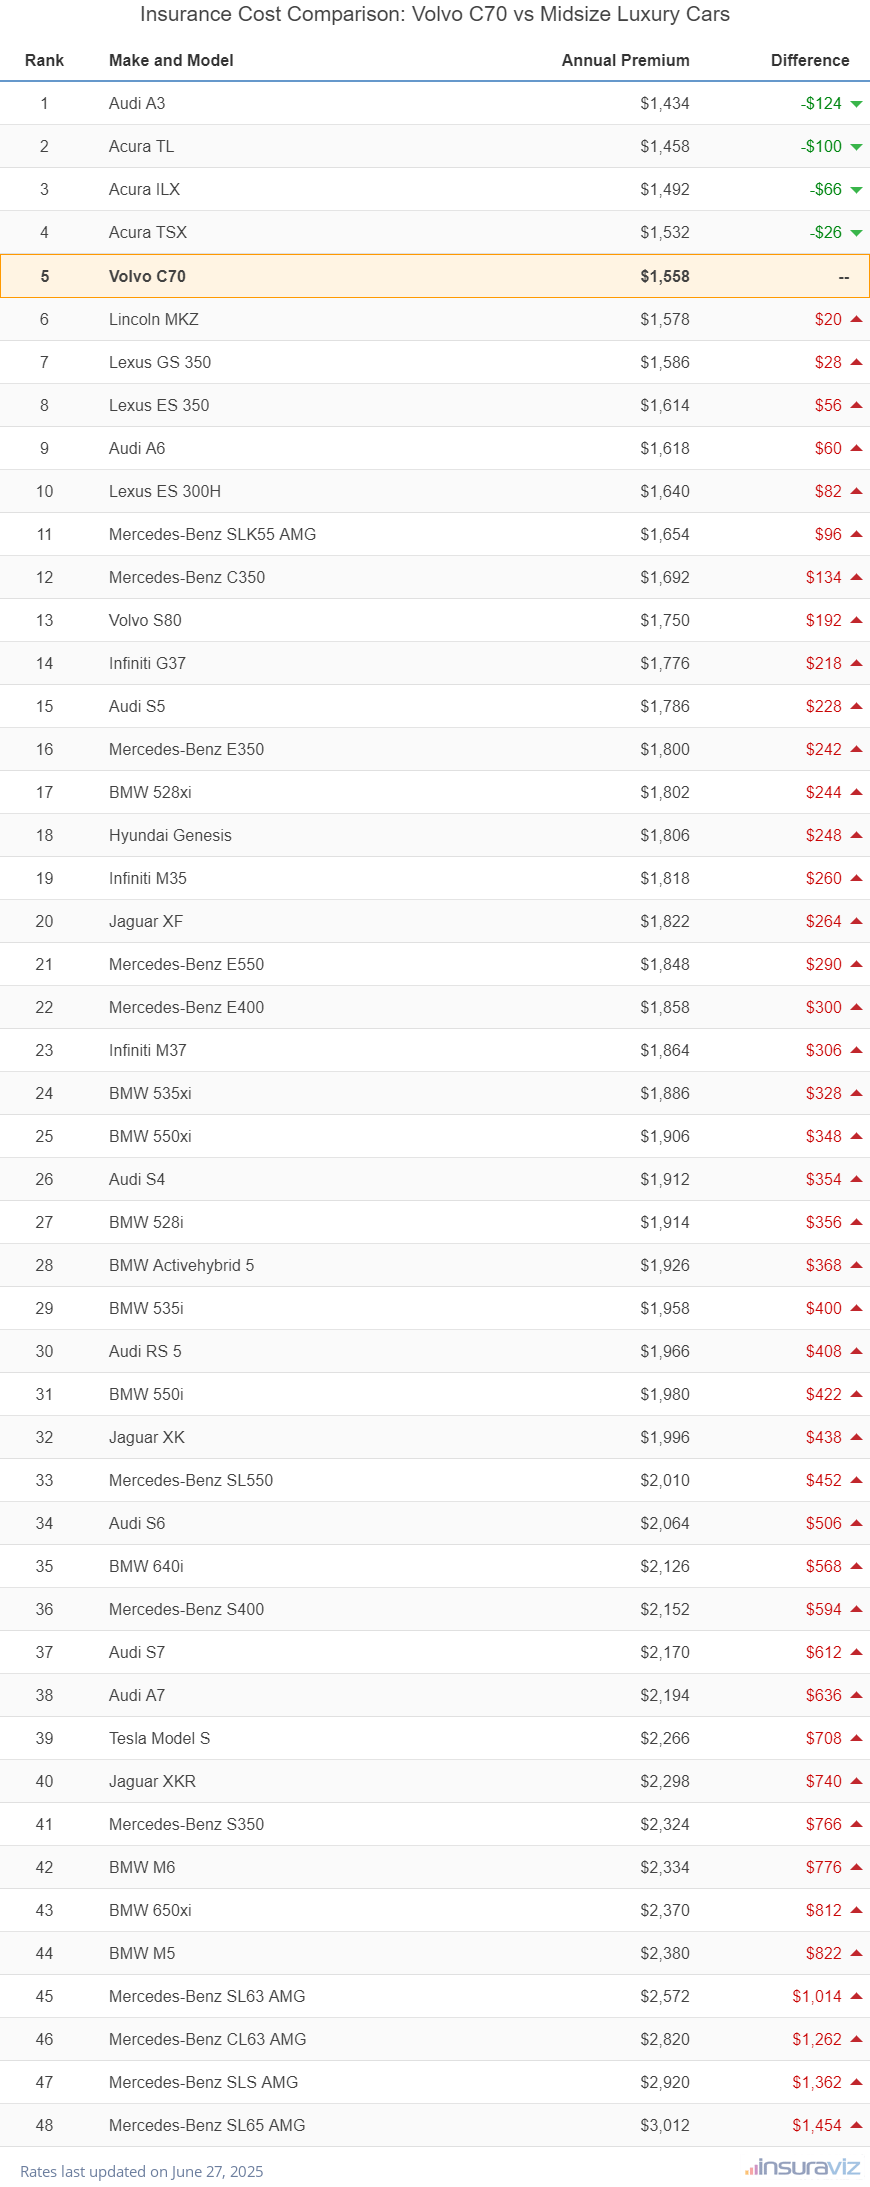Select the highlighted Volvo C70 row
This screenshot has width=870, height=2187.
tap(435, 276)
